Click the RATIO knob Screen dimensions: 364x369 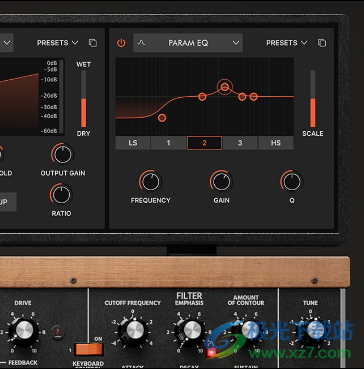(x=61, y=194)
